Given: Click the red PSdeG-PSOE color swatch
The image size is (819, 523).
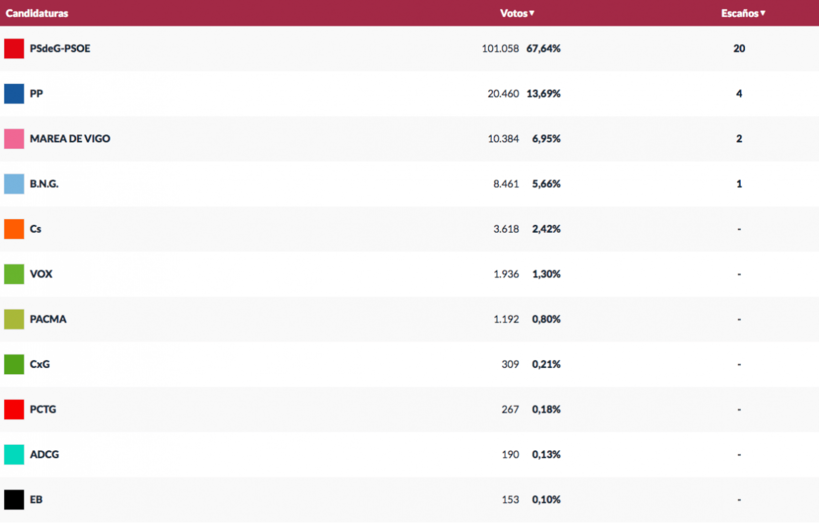Looking at the screenshot, I should pyautogui.click(x=14, y=48).
